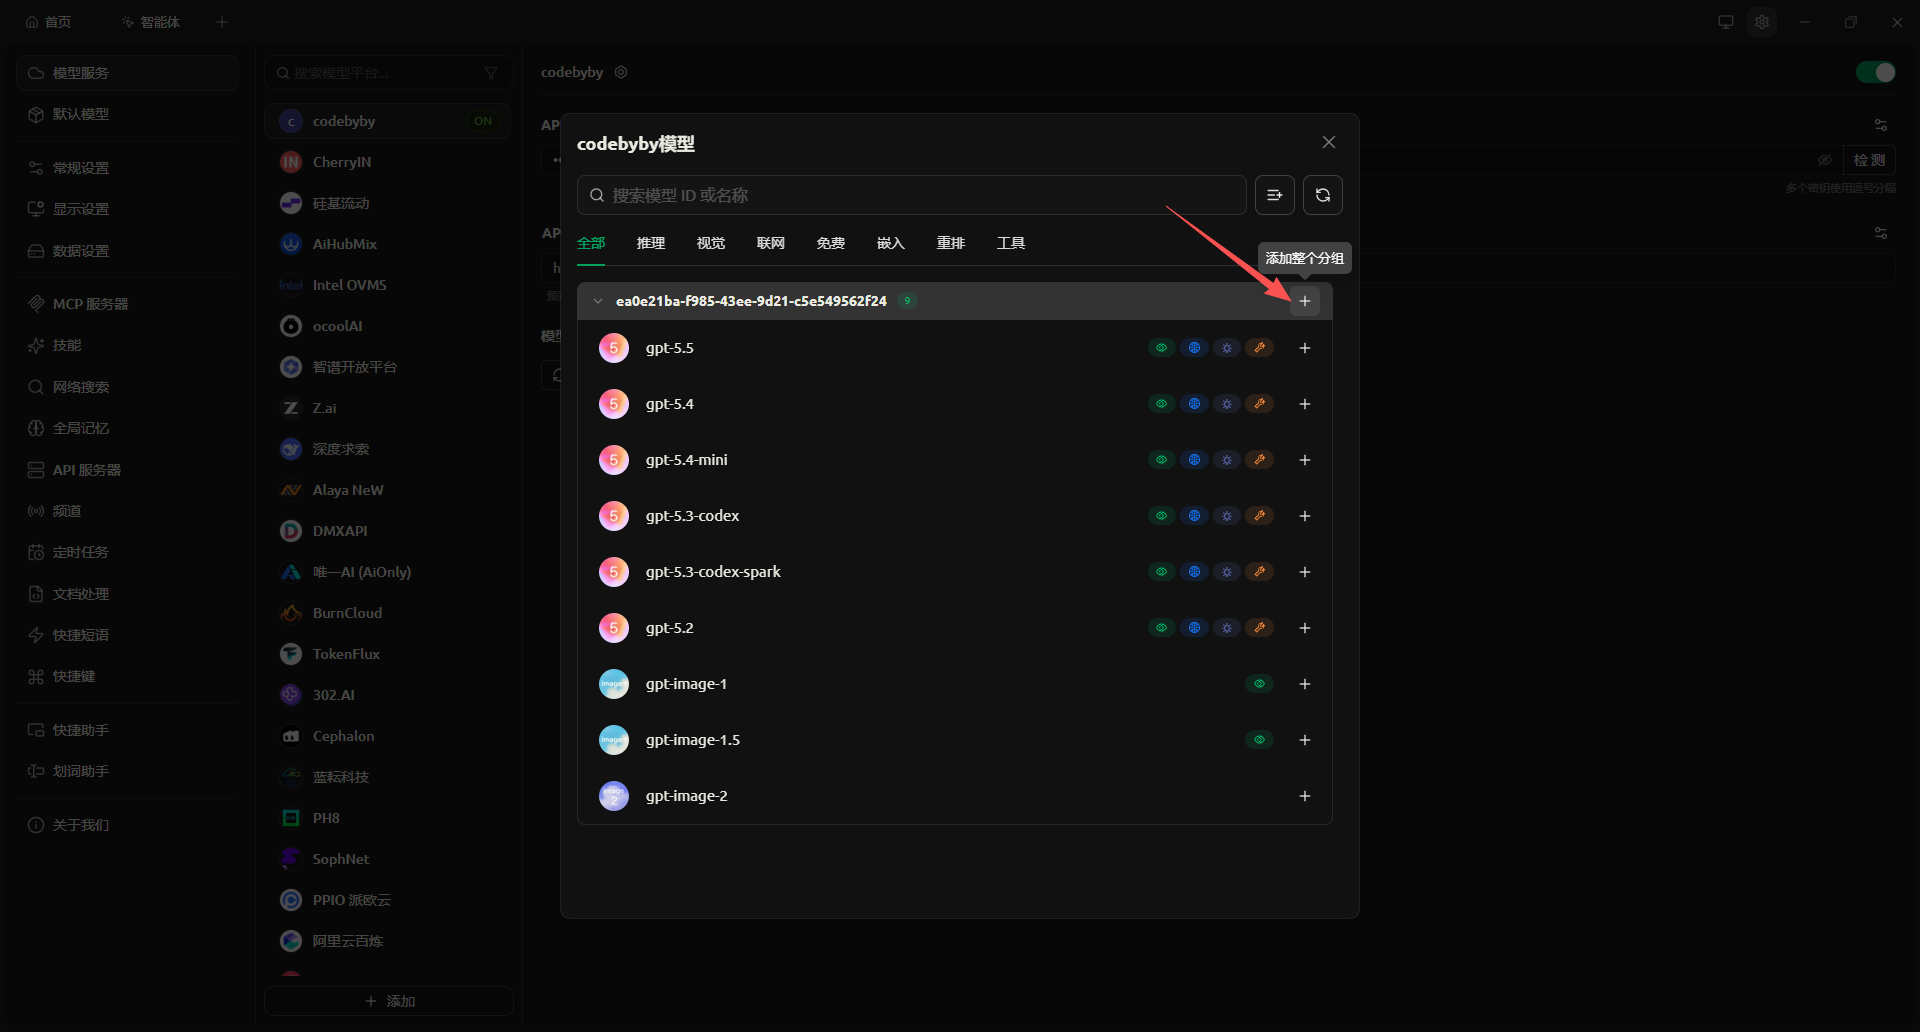Add the whole ea0e21ba model group

[1304, 301]
